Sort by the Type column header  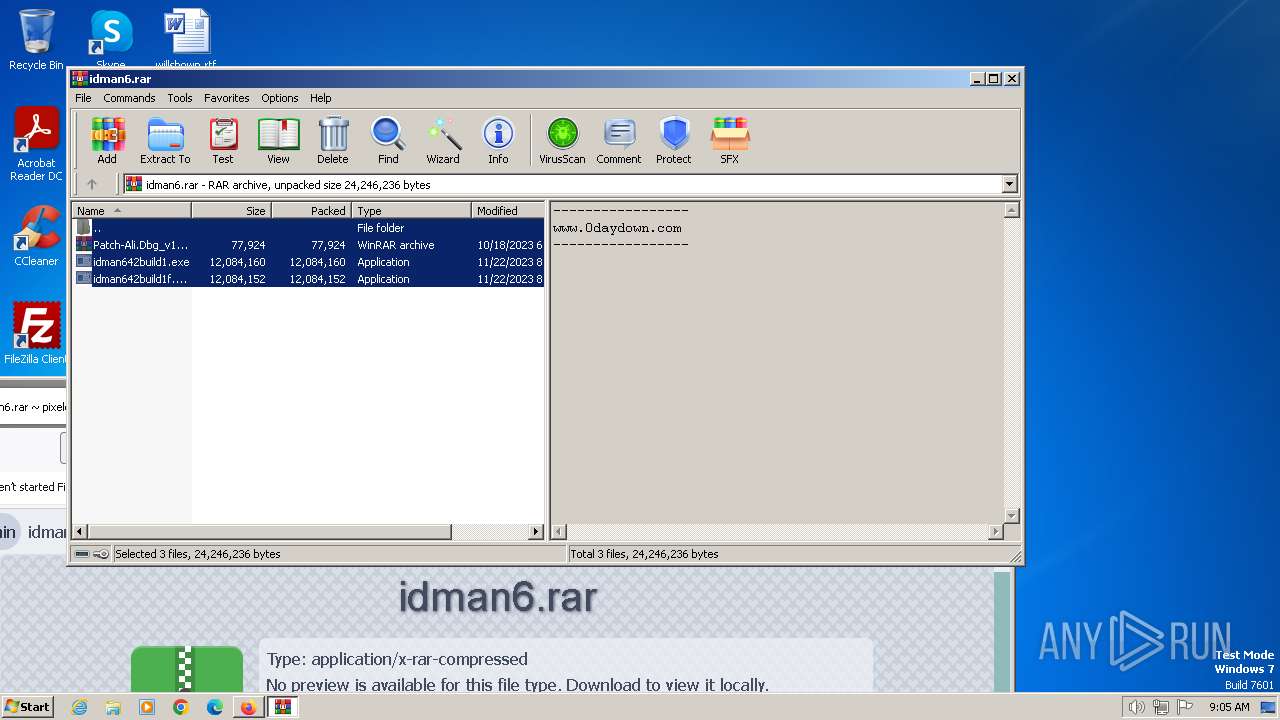[x=411, y=211]
